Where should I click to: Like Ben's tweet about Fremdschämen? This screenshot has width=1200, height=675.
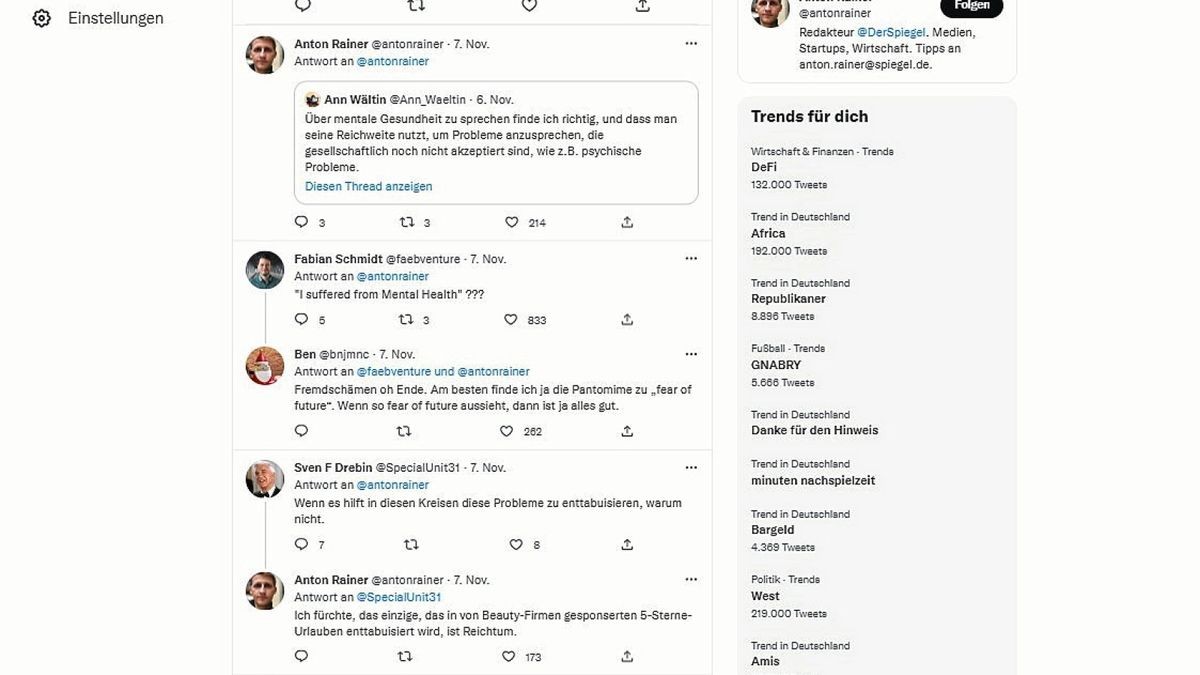507,431
